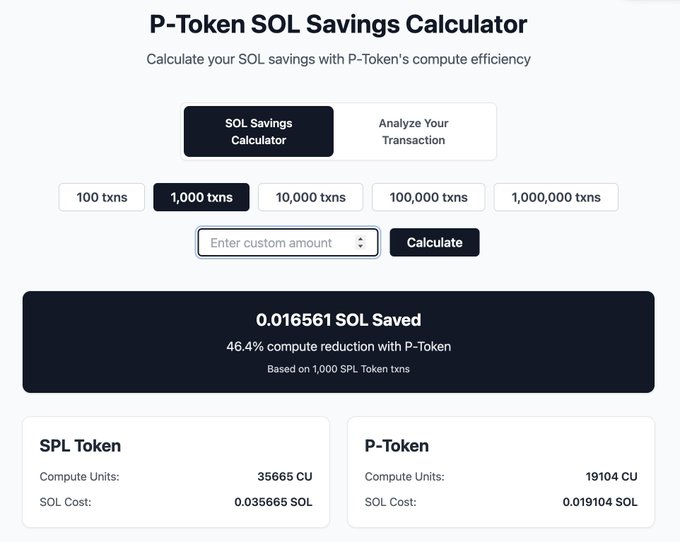The width and height of the screenshot is (680, 542).
Task: Click the 35665 CU compute units value
Action: click(x=285, y=477)
